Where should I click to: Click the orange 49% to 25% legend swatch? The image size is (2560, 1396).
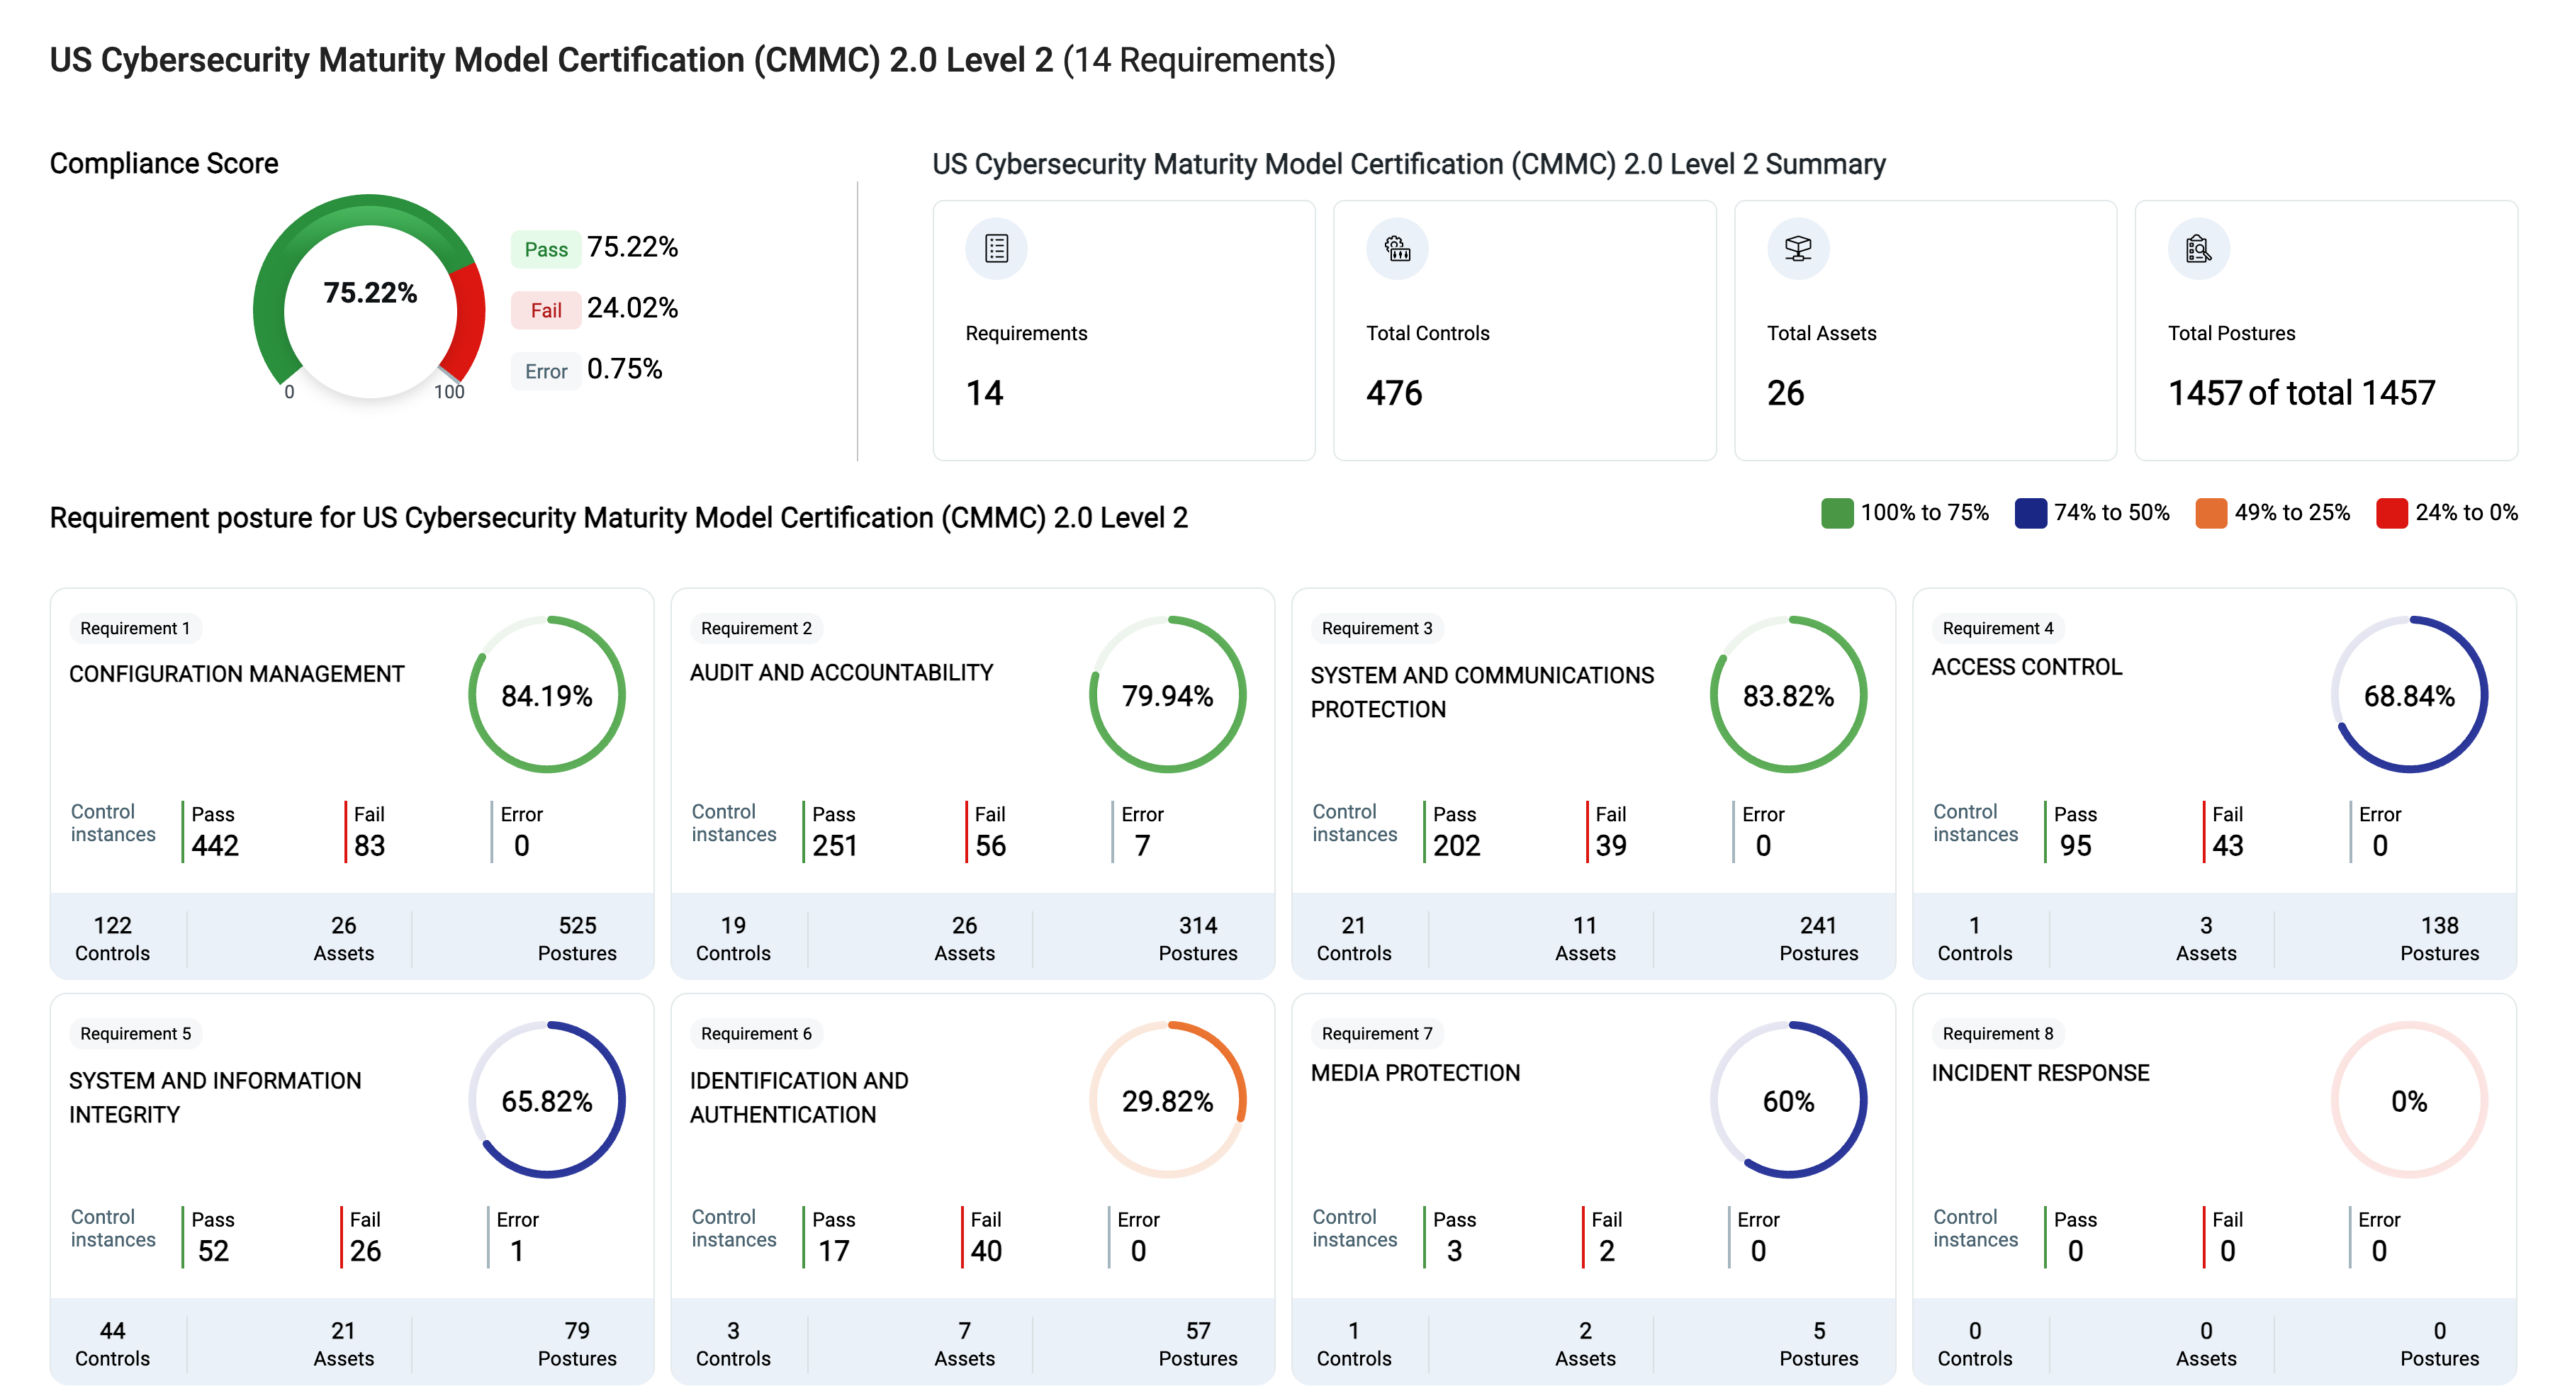pyautogui.click(x=2211, y=513)
